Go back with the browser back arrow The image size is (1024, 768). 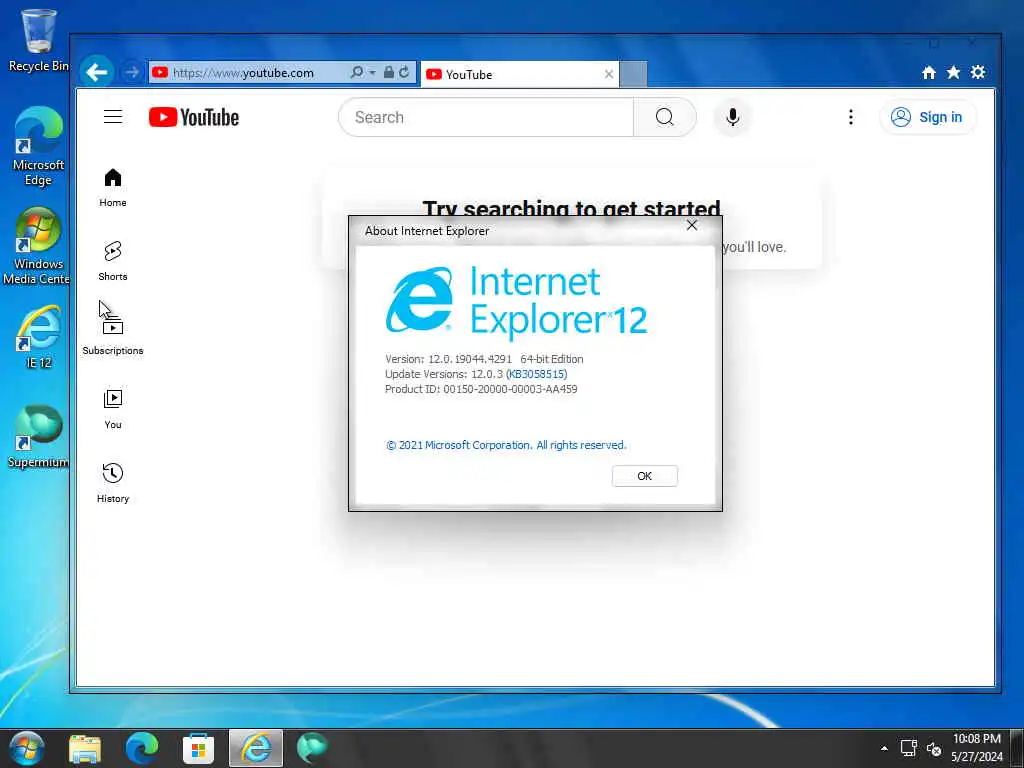click(x=97, y=72)
